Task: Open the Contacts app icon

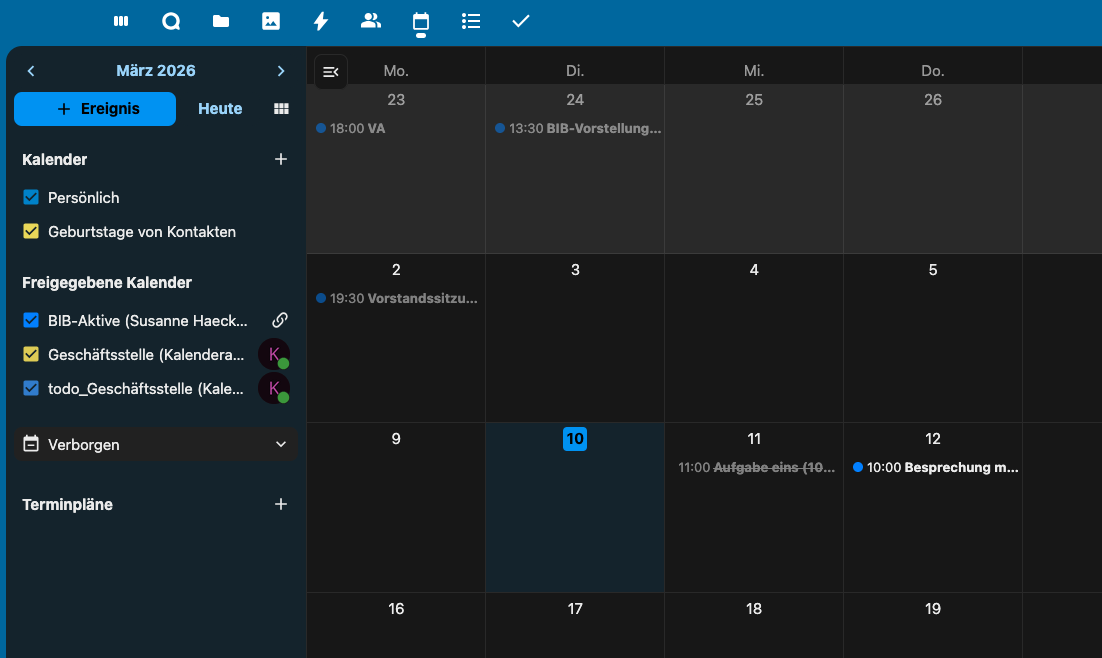Action: [x=371, y=21]
